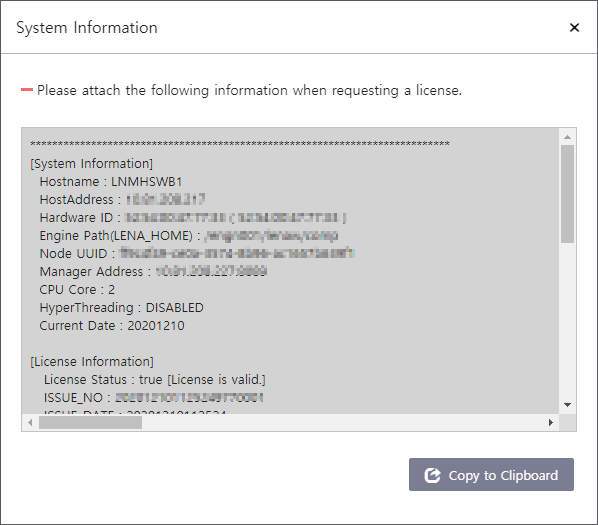
Task: Click the license request instruction text
Action: coord(249,90)
